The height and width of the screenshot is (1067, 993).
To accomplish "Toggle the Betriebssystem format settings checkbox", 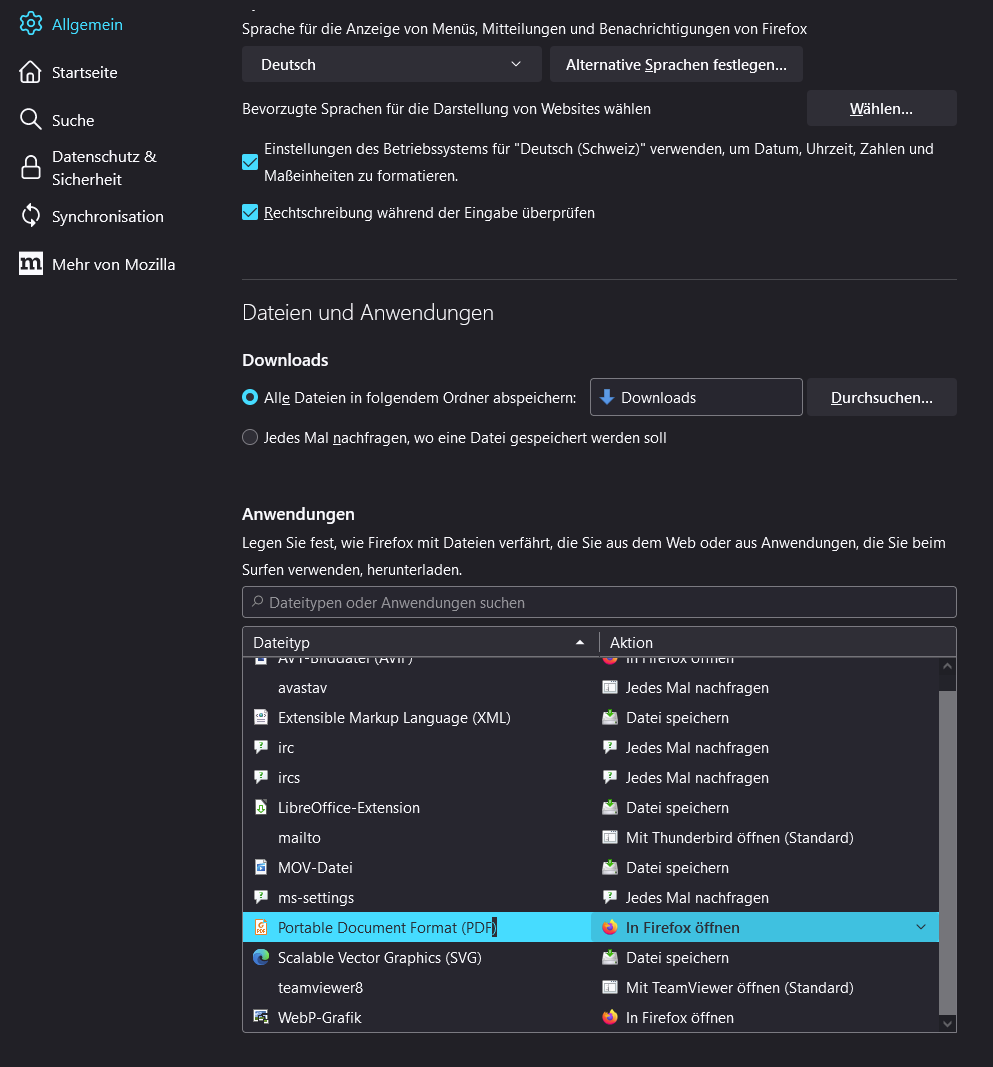I will (x=250, y=162).
